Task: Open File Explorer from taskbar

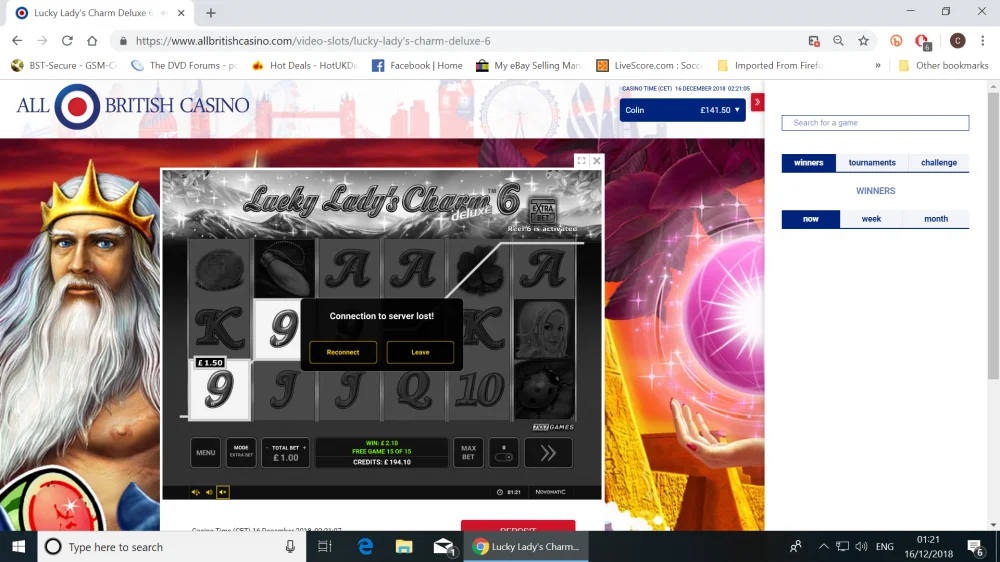Action: coord(404,547)
